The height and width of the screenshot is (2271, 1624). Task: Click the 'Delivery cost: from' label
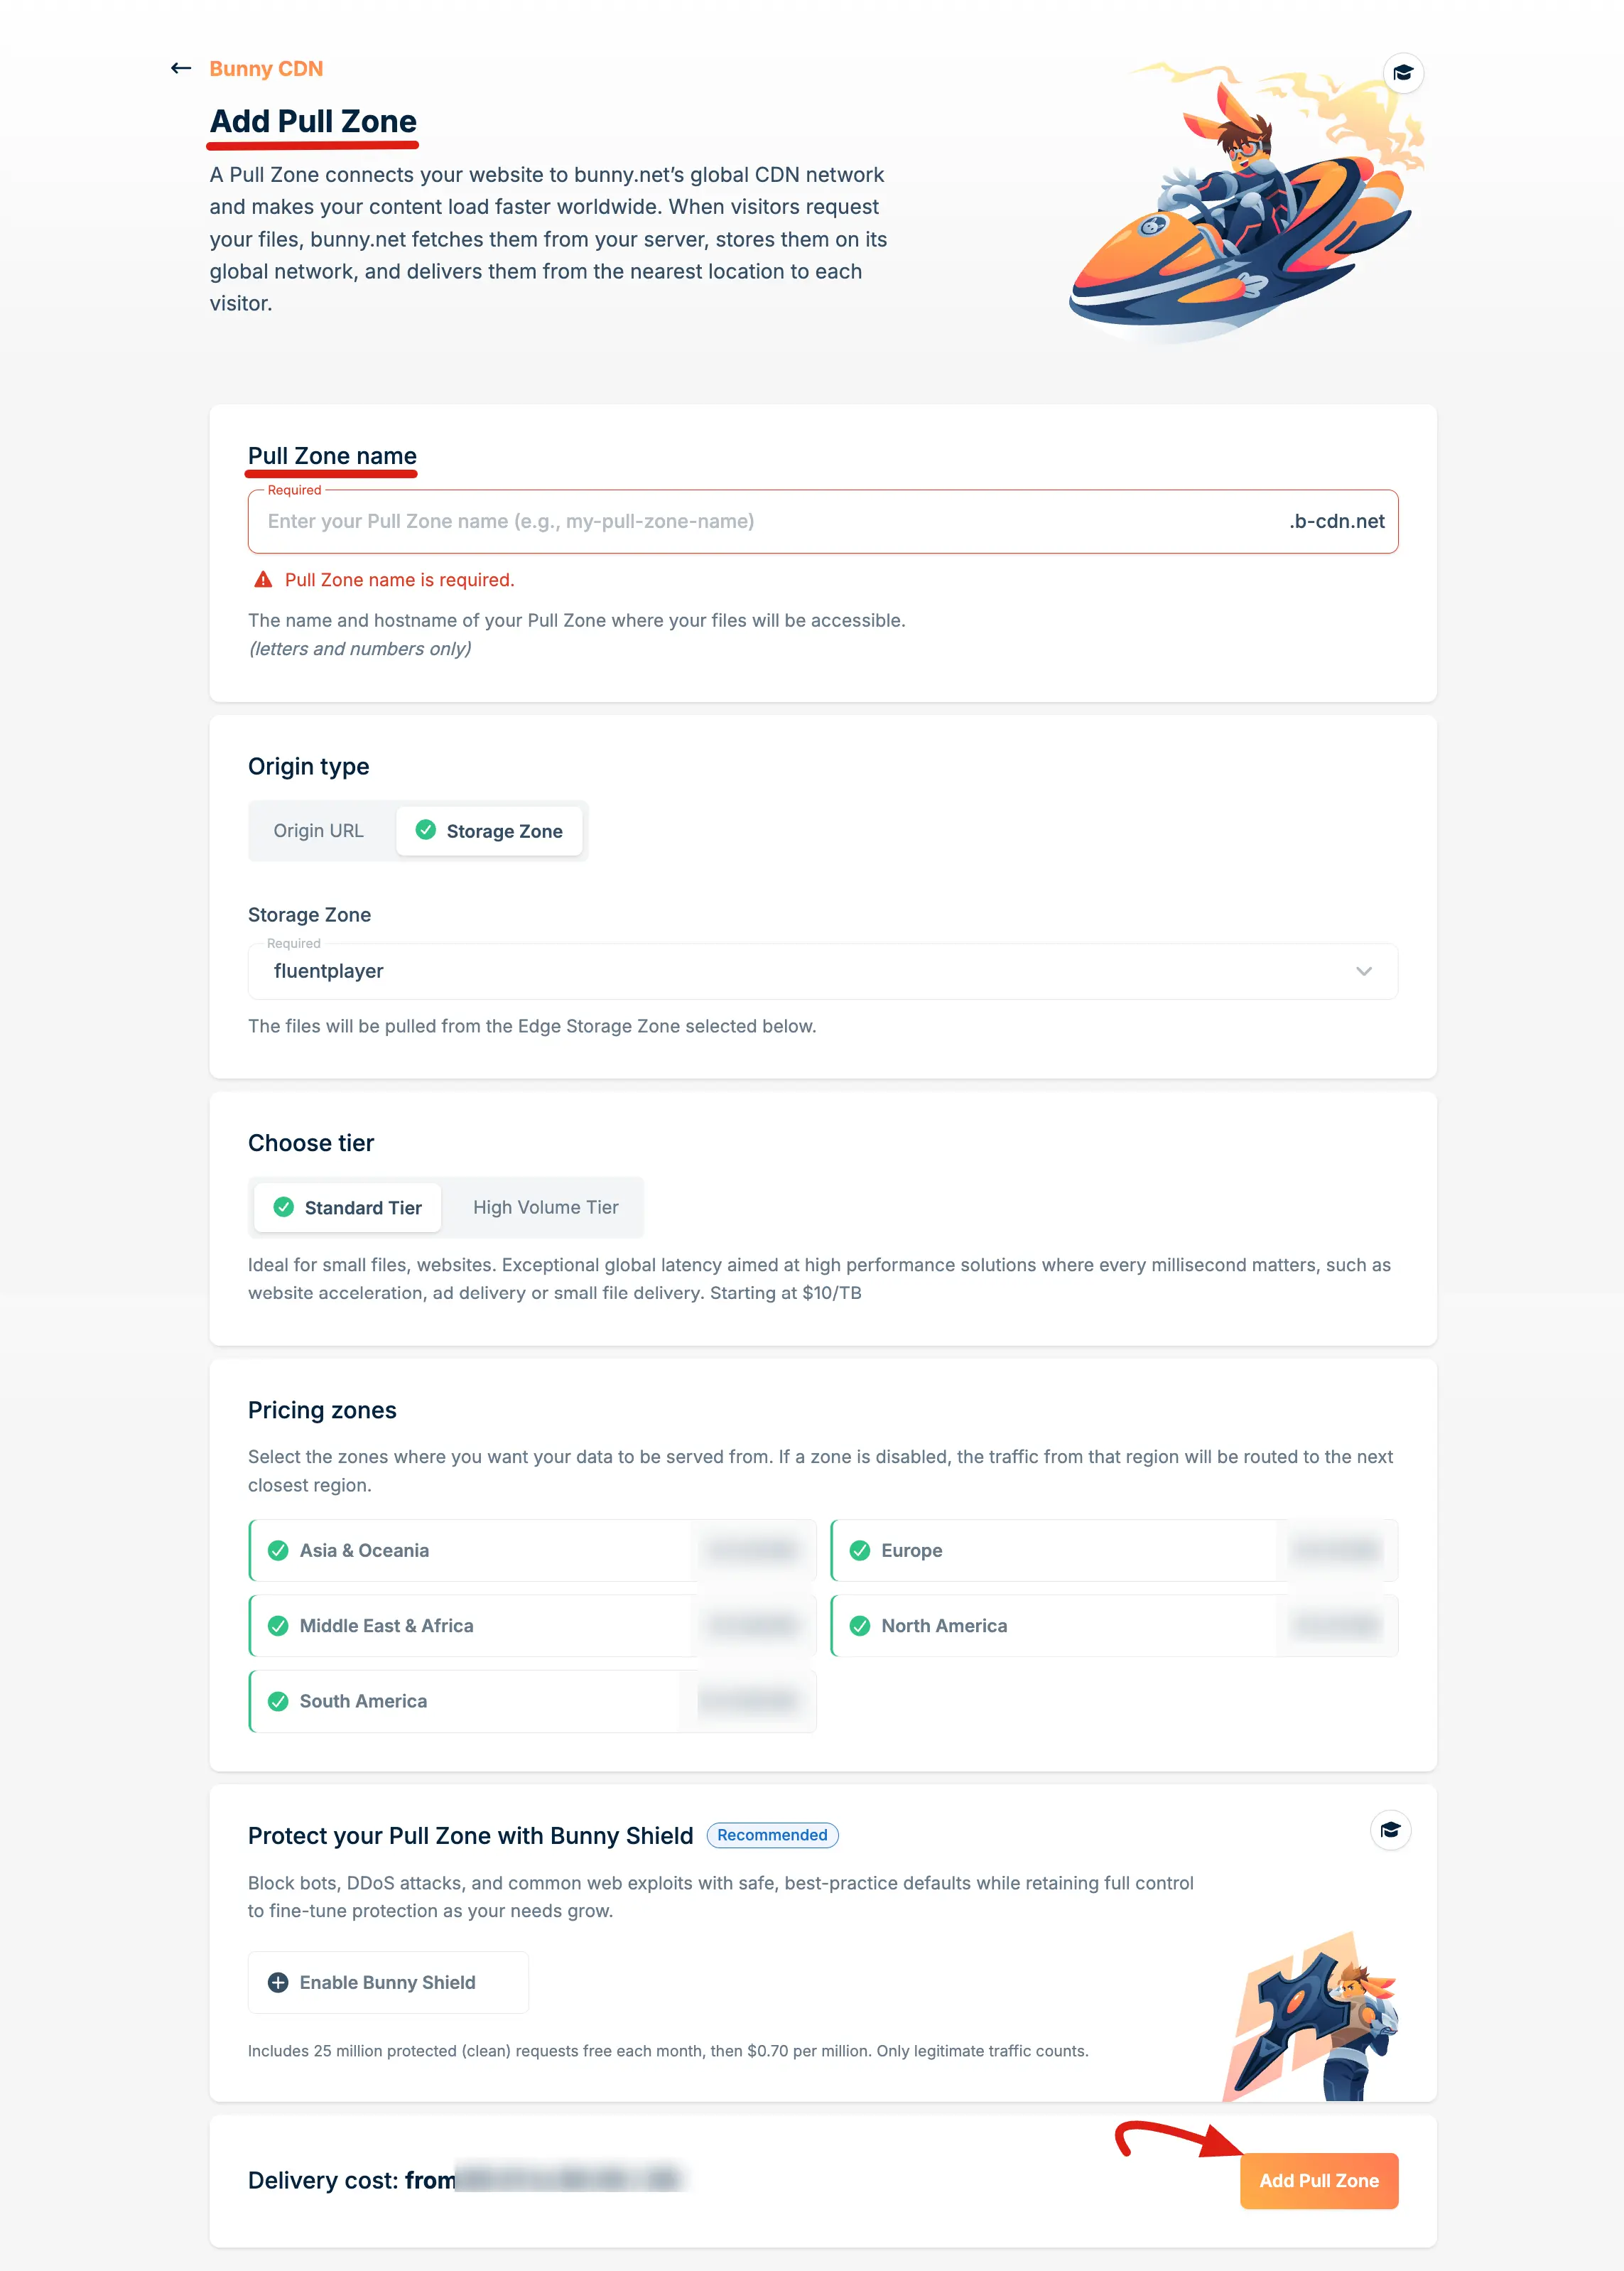click(352, 2180)
